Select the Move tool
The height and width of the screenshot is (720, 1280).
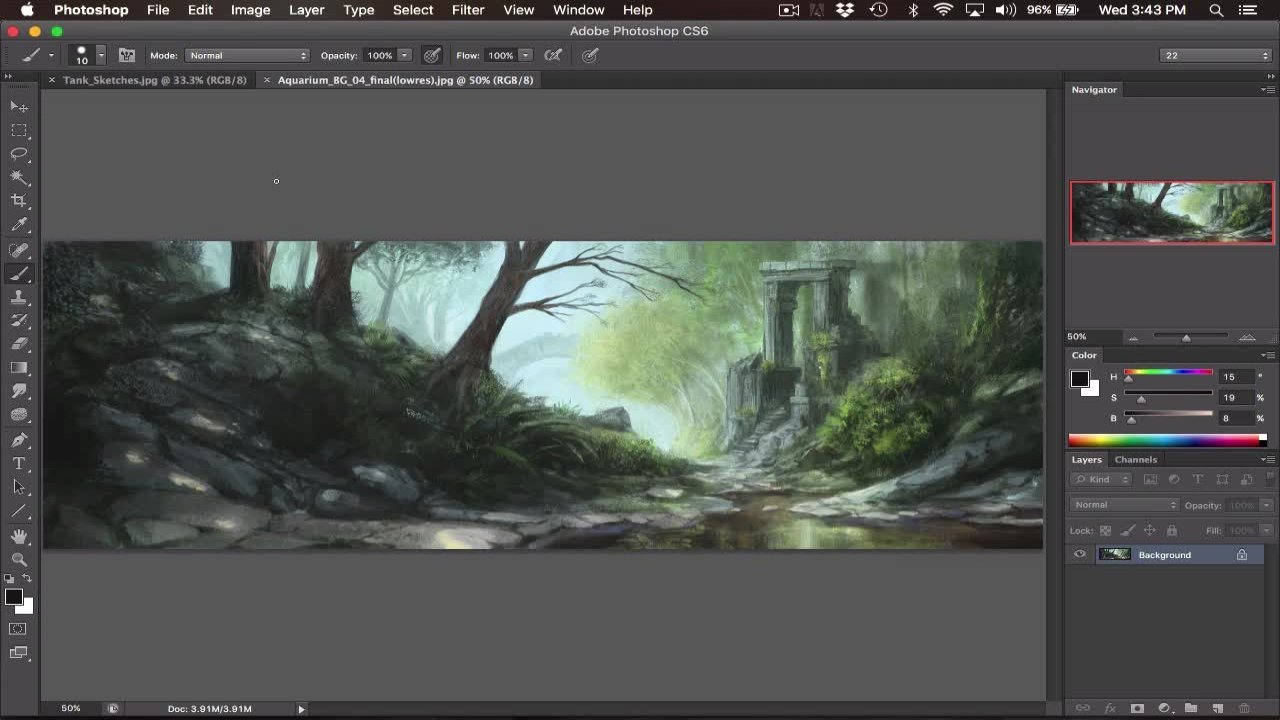point(19,106)
